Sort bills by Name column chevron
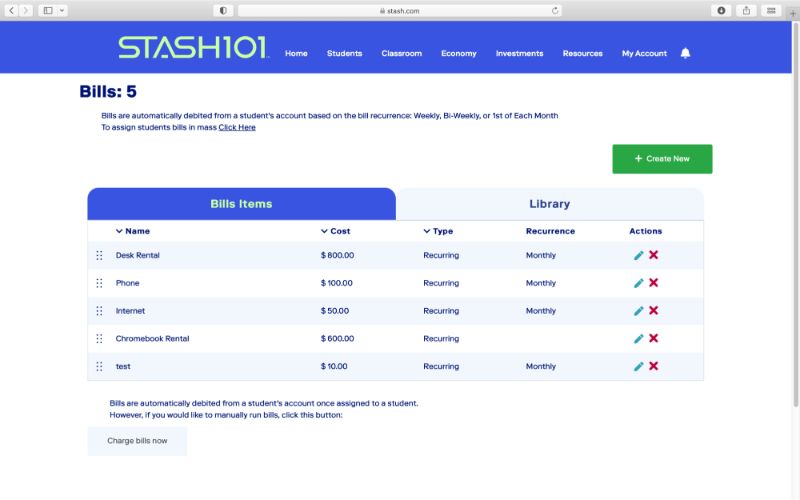Viewport: 800px width, 500px height. click(119, 231)
